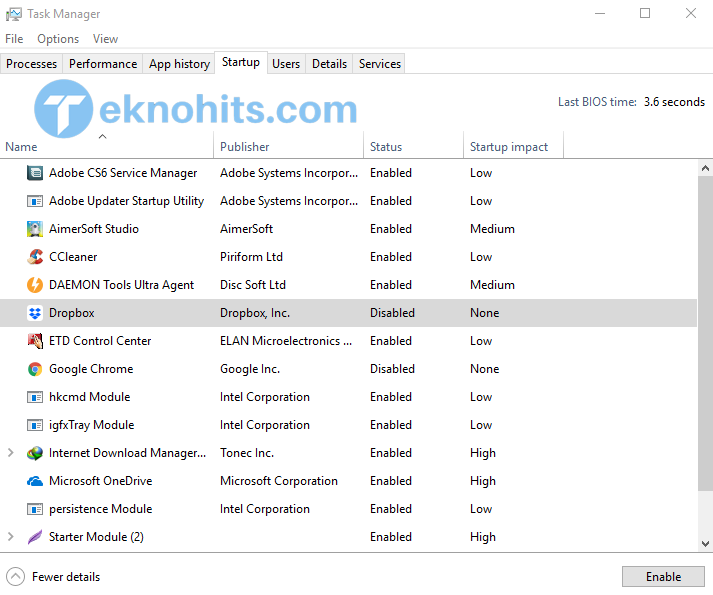The height and width of the screenshot is (595, 713).
Task: Expand the Starter Module (2) group
Action: [x=11, y=537]
